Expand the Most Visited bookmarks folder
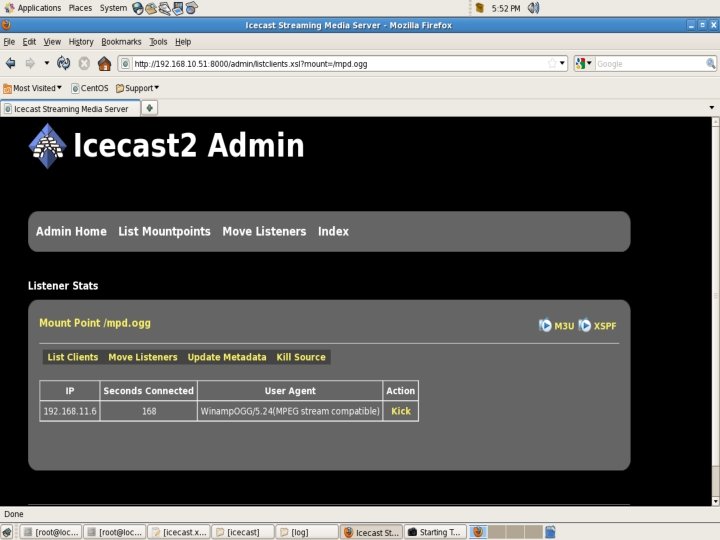The height and width of the screenshot is (540, 720). 32,88
